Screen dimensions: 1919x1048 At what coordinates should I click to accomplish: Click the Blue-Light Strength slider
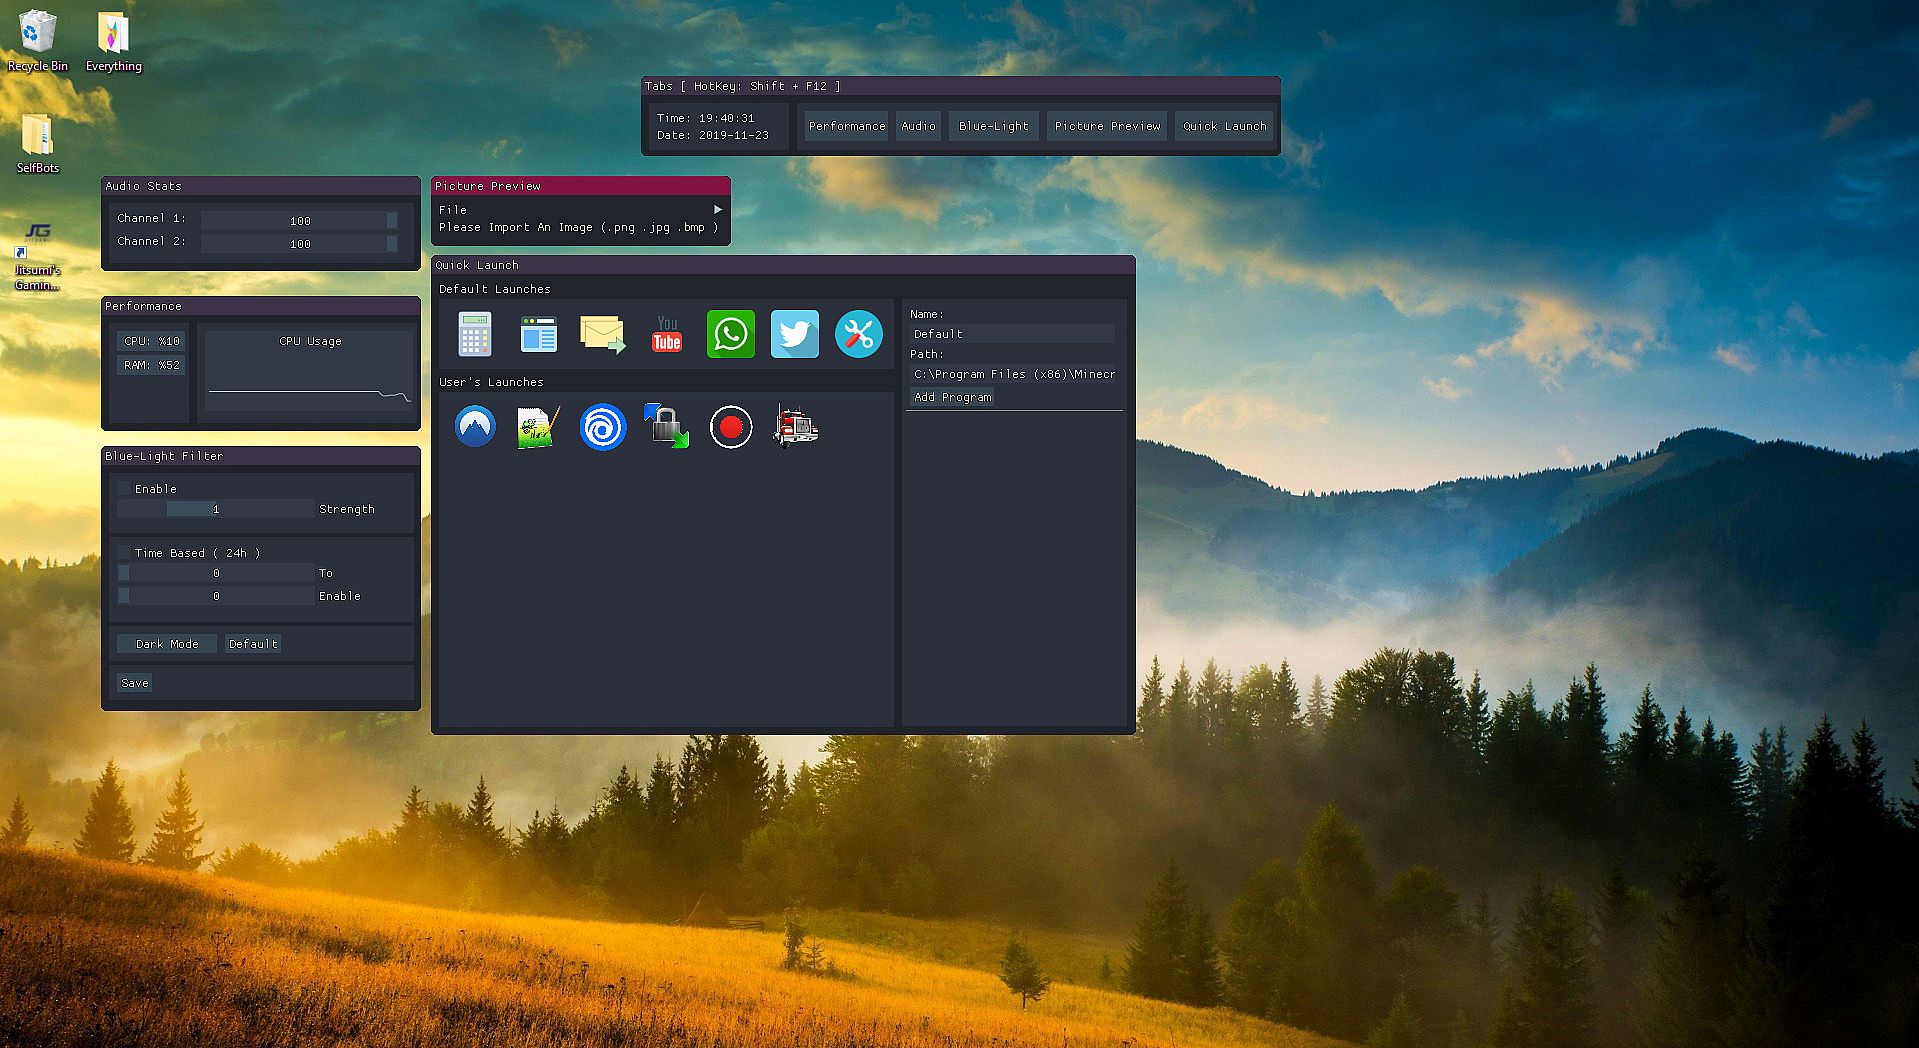point(216,509)
